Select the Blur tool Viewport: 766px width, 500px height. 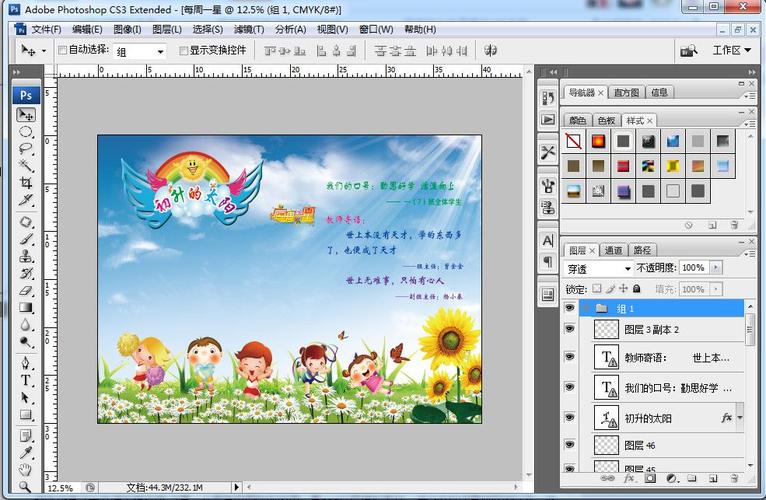(26, 325)
